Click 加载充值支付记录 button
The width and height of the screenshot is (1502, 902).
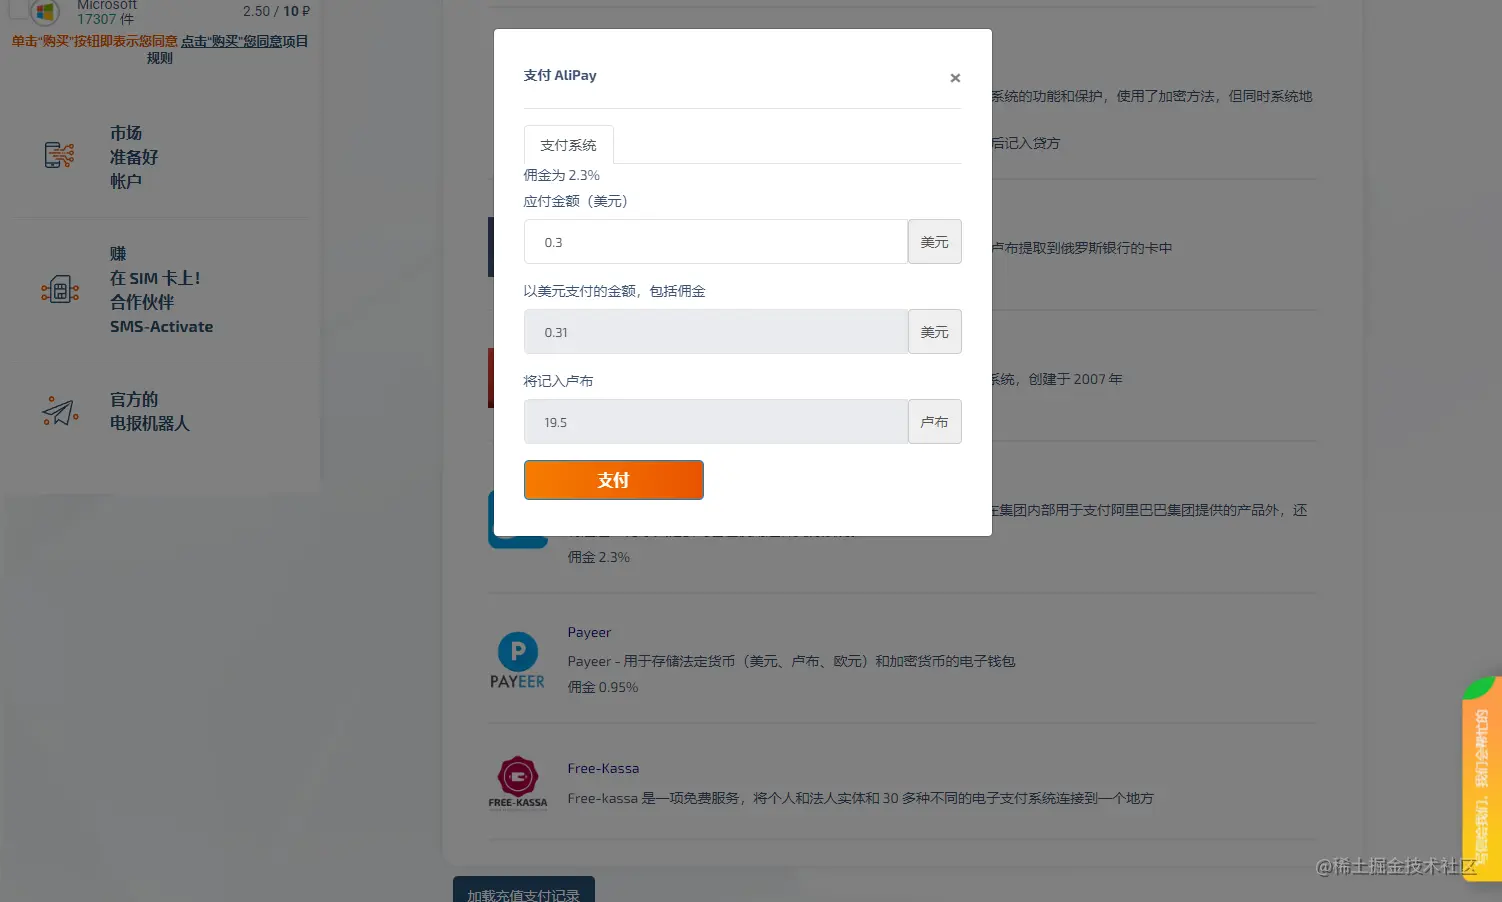524,890
